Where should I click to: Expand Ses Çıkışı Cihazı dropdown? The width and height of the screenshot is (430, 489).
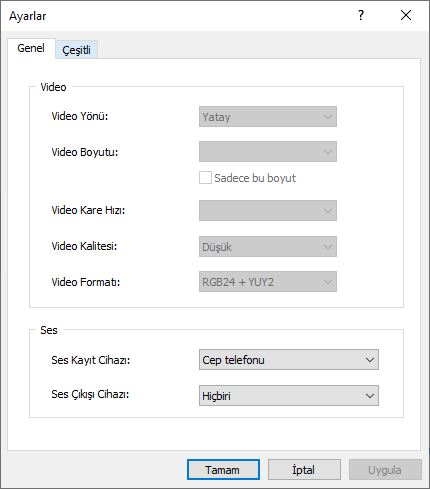[x=289, y=396]
